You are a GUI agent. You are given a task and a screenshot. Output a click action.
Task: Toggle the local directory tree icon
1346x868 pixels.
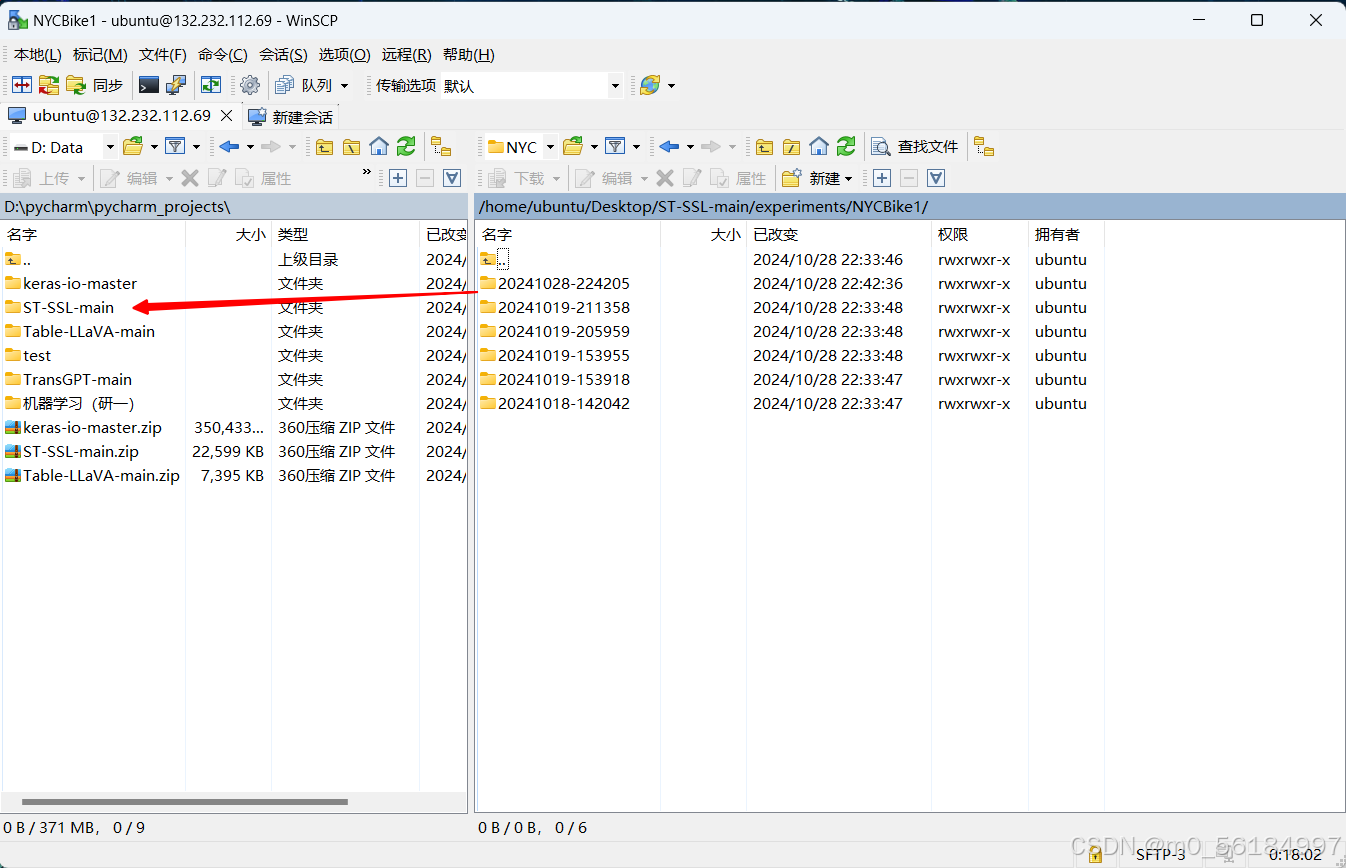(x=441, y=147)
